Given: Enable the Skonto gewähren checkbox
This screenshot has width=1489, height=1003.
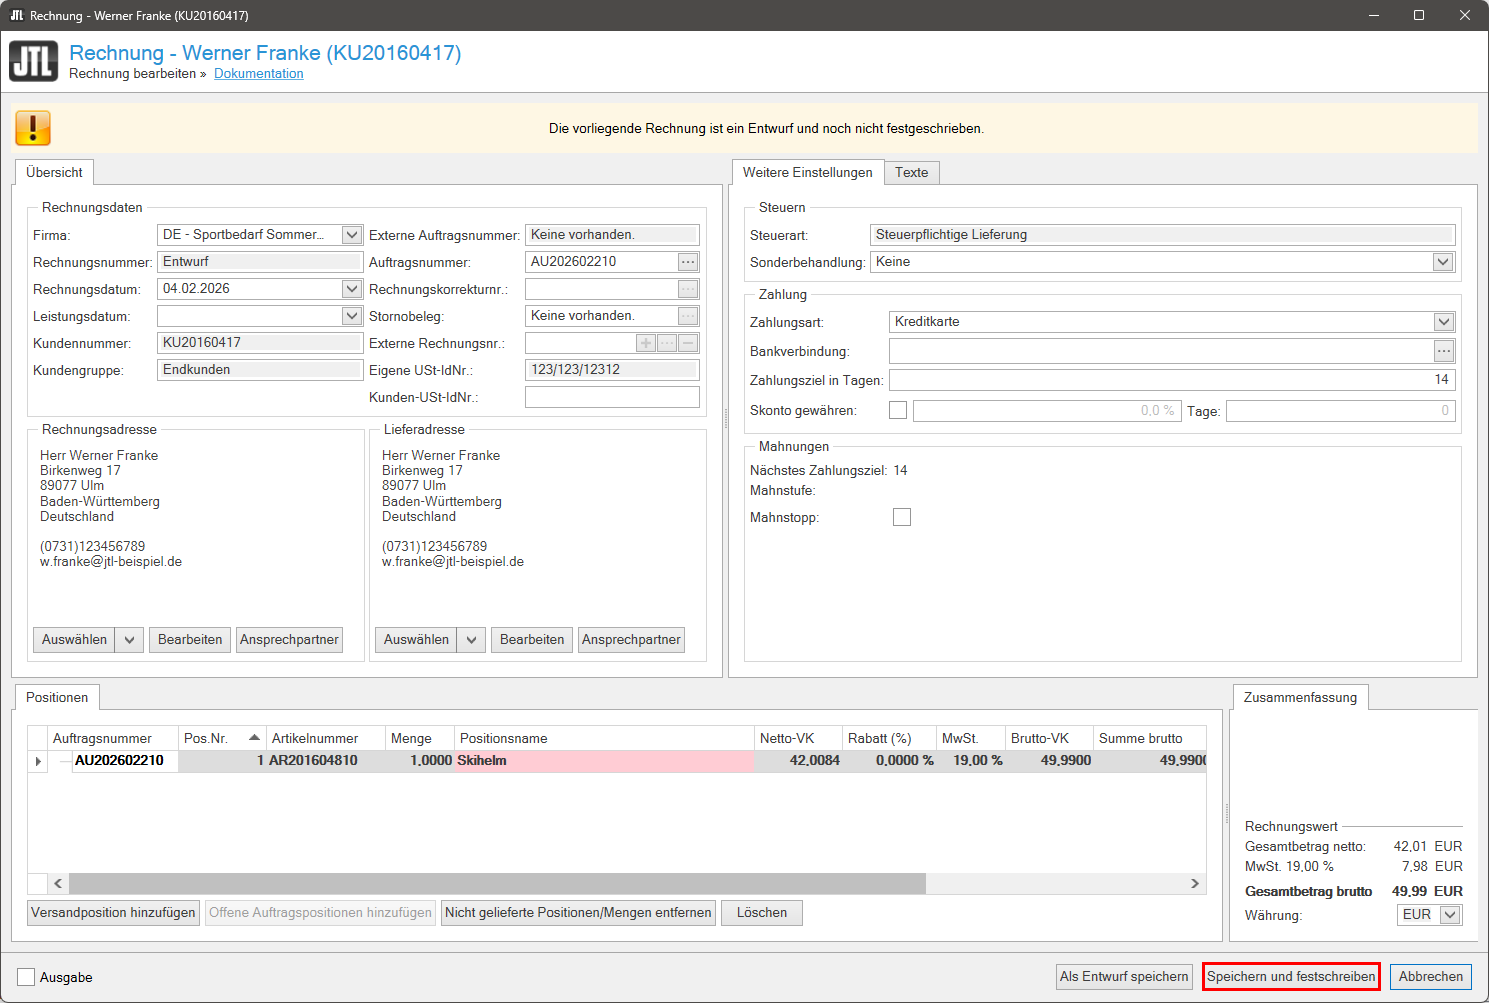Looking at the screenshot, I should (898, 410).
